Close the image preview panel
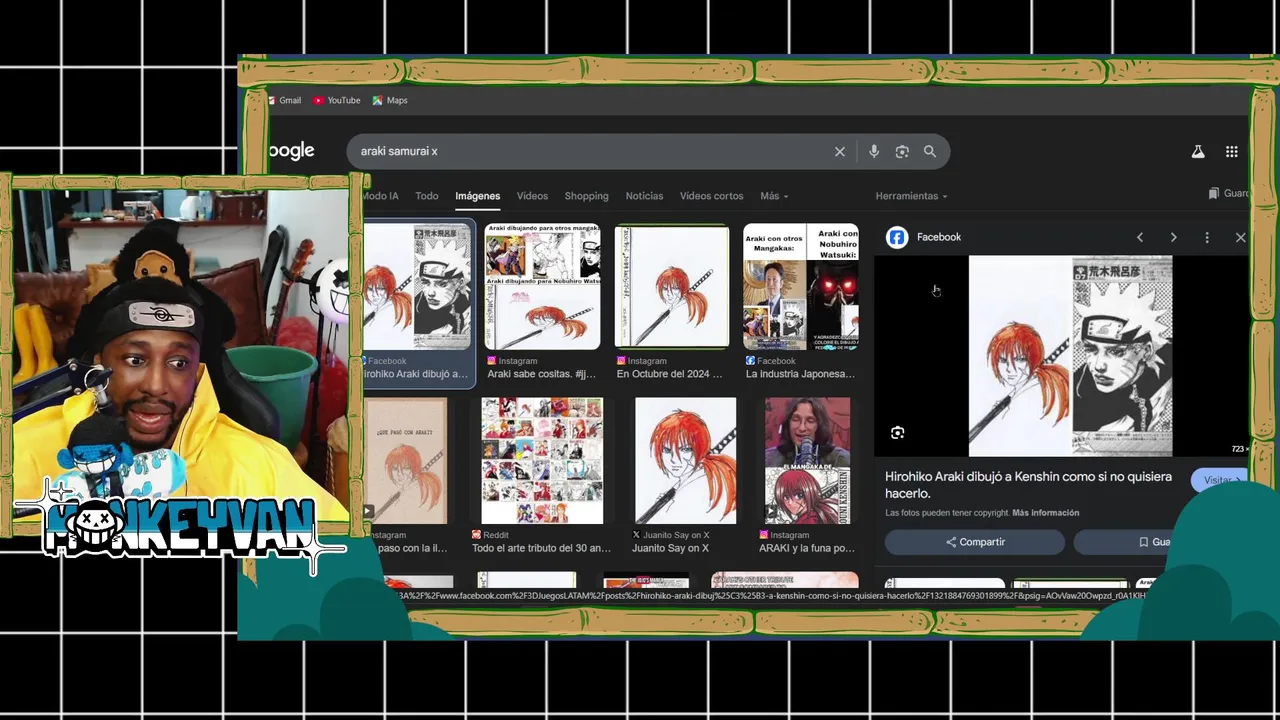 (1240, 237)
